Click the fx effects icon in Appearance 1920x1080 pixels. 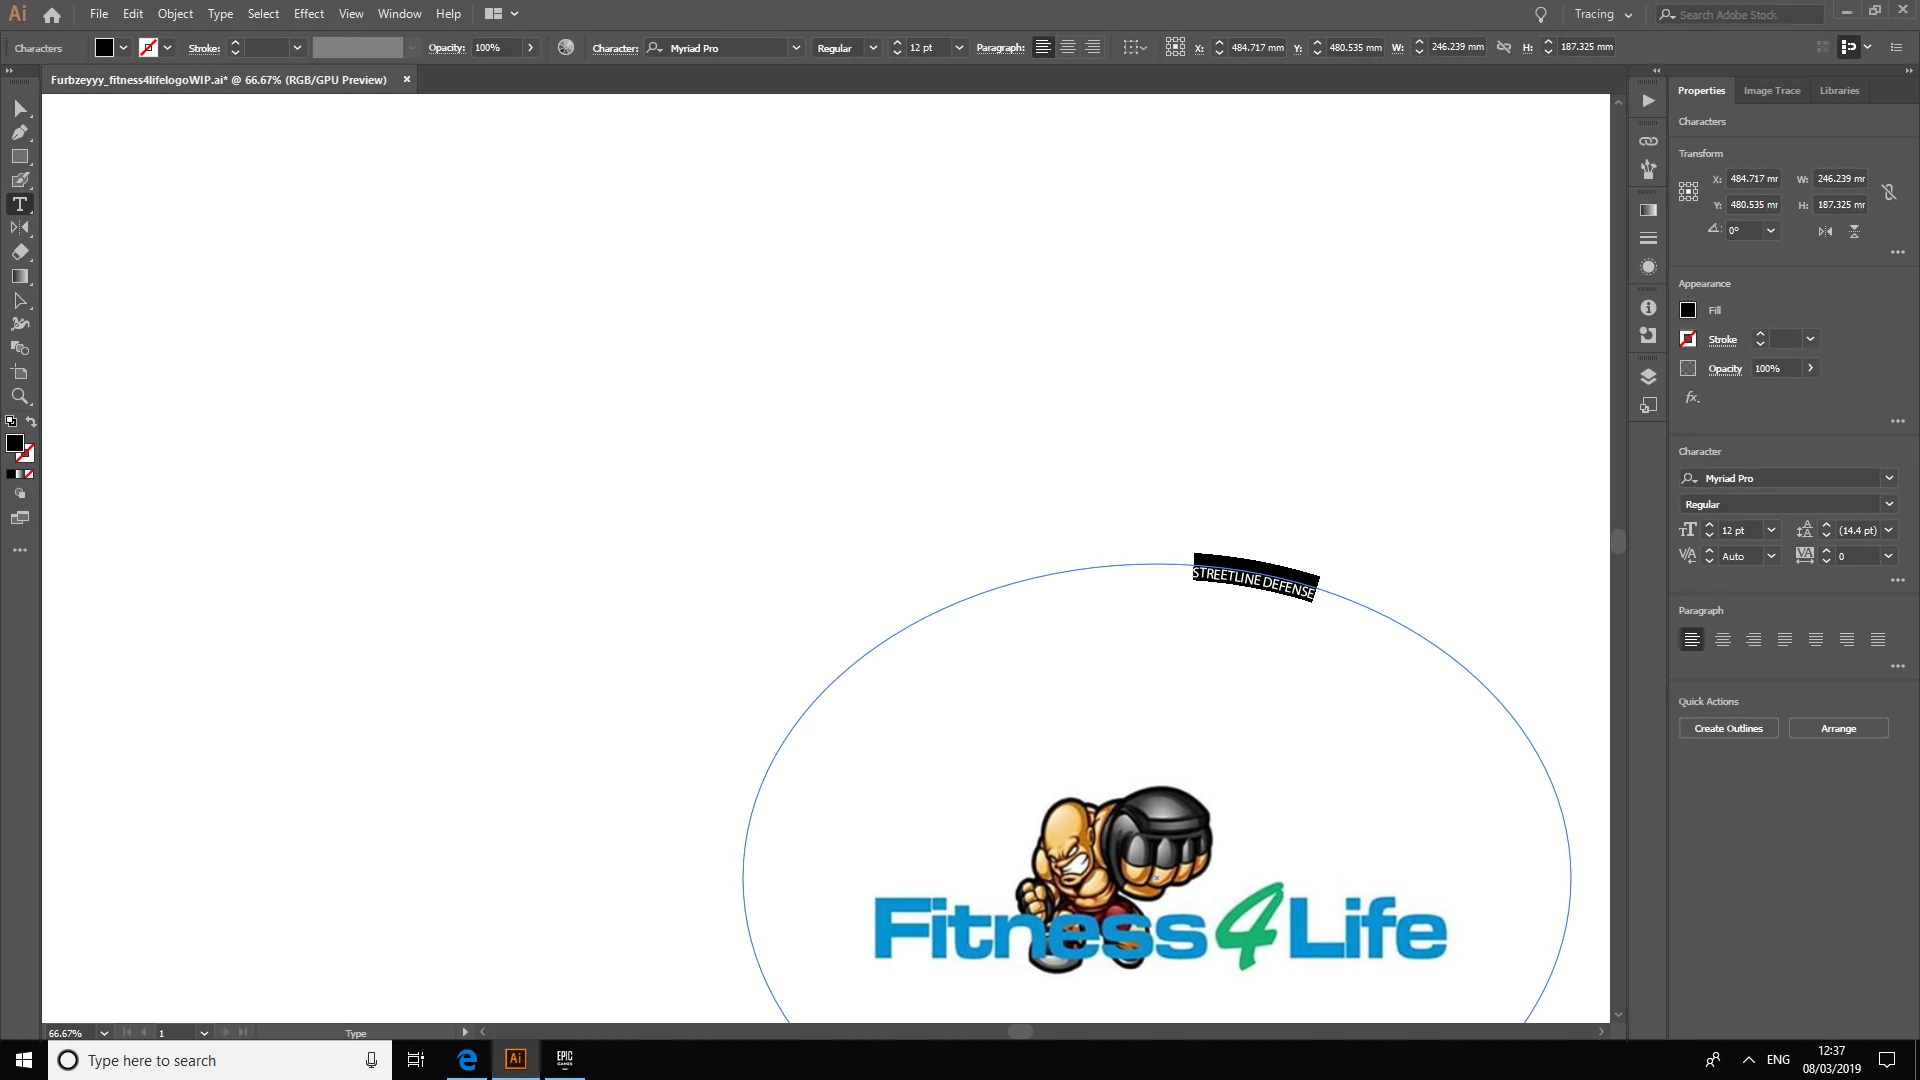tap(1692, 398)
